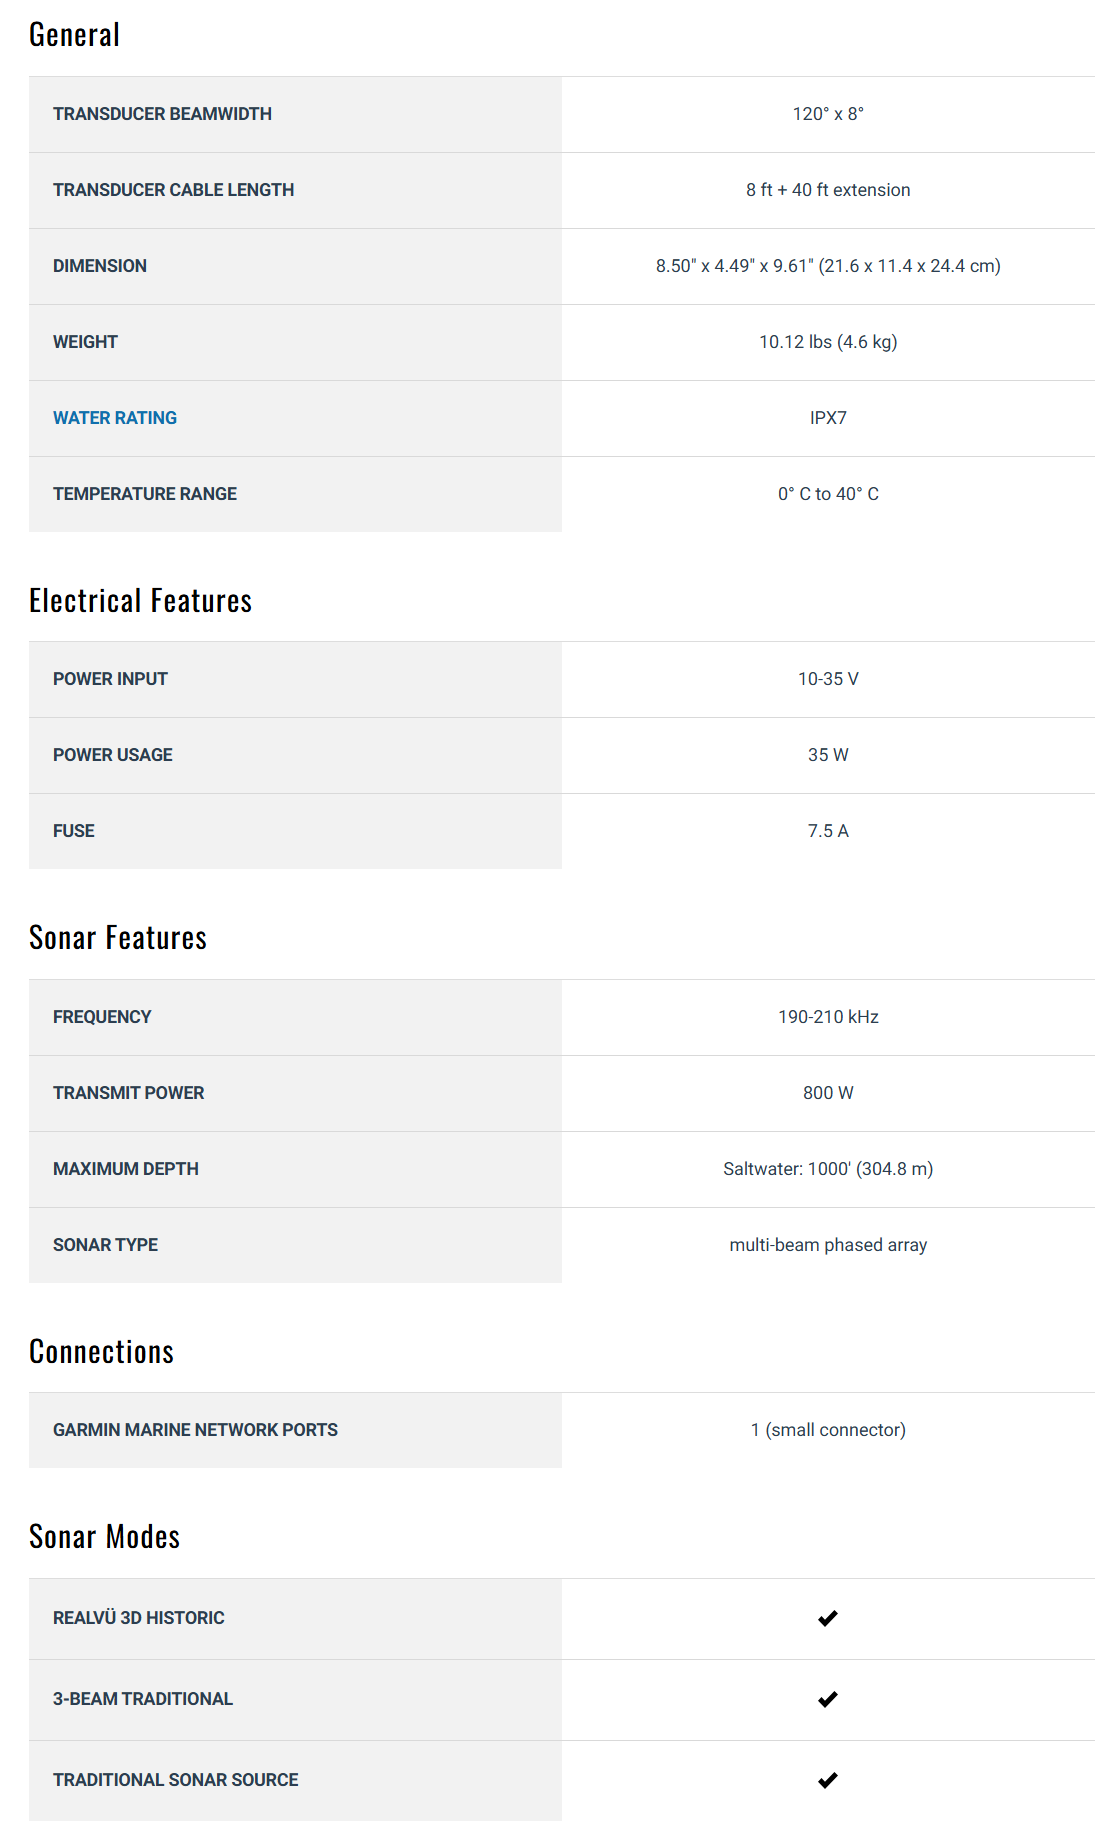Click the 7.5 A fuse value
This screenshot has width=1098, height=1830.
pyautogui.click(x=828, y=831)
